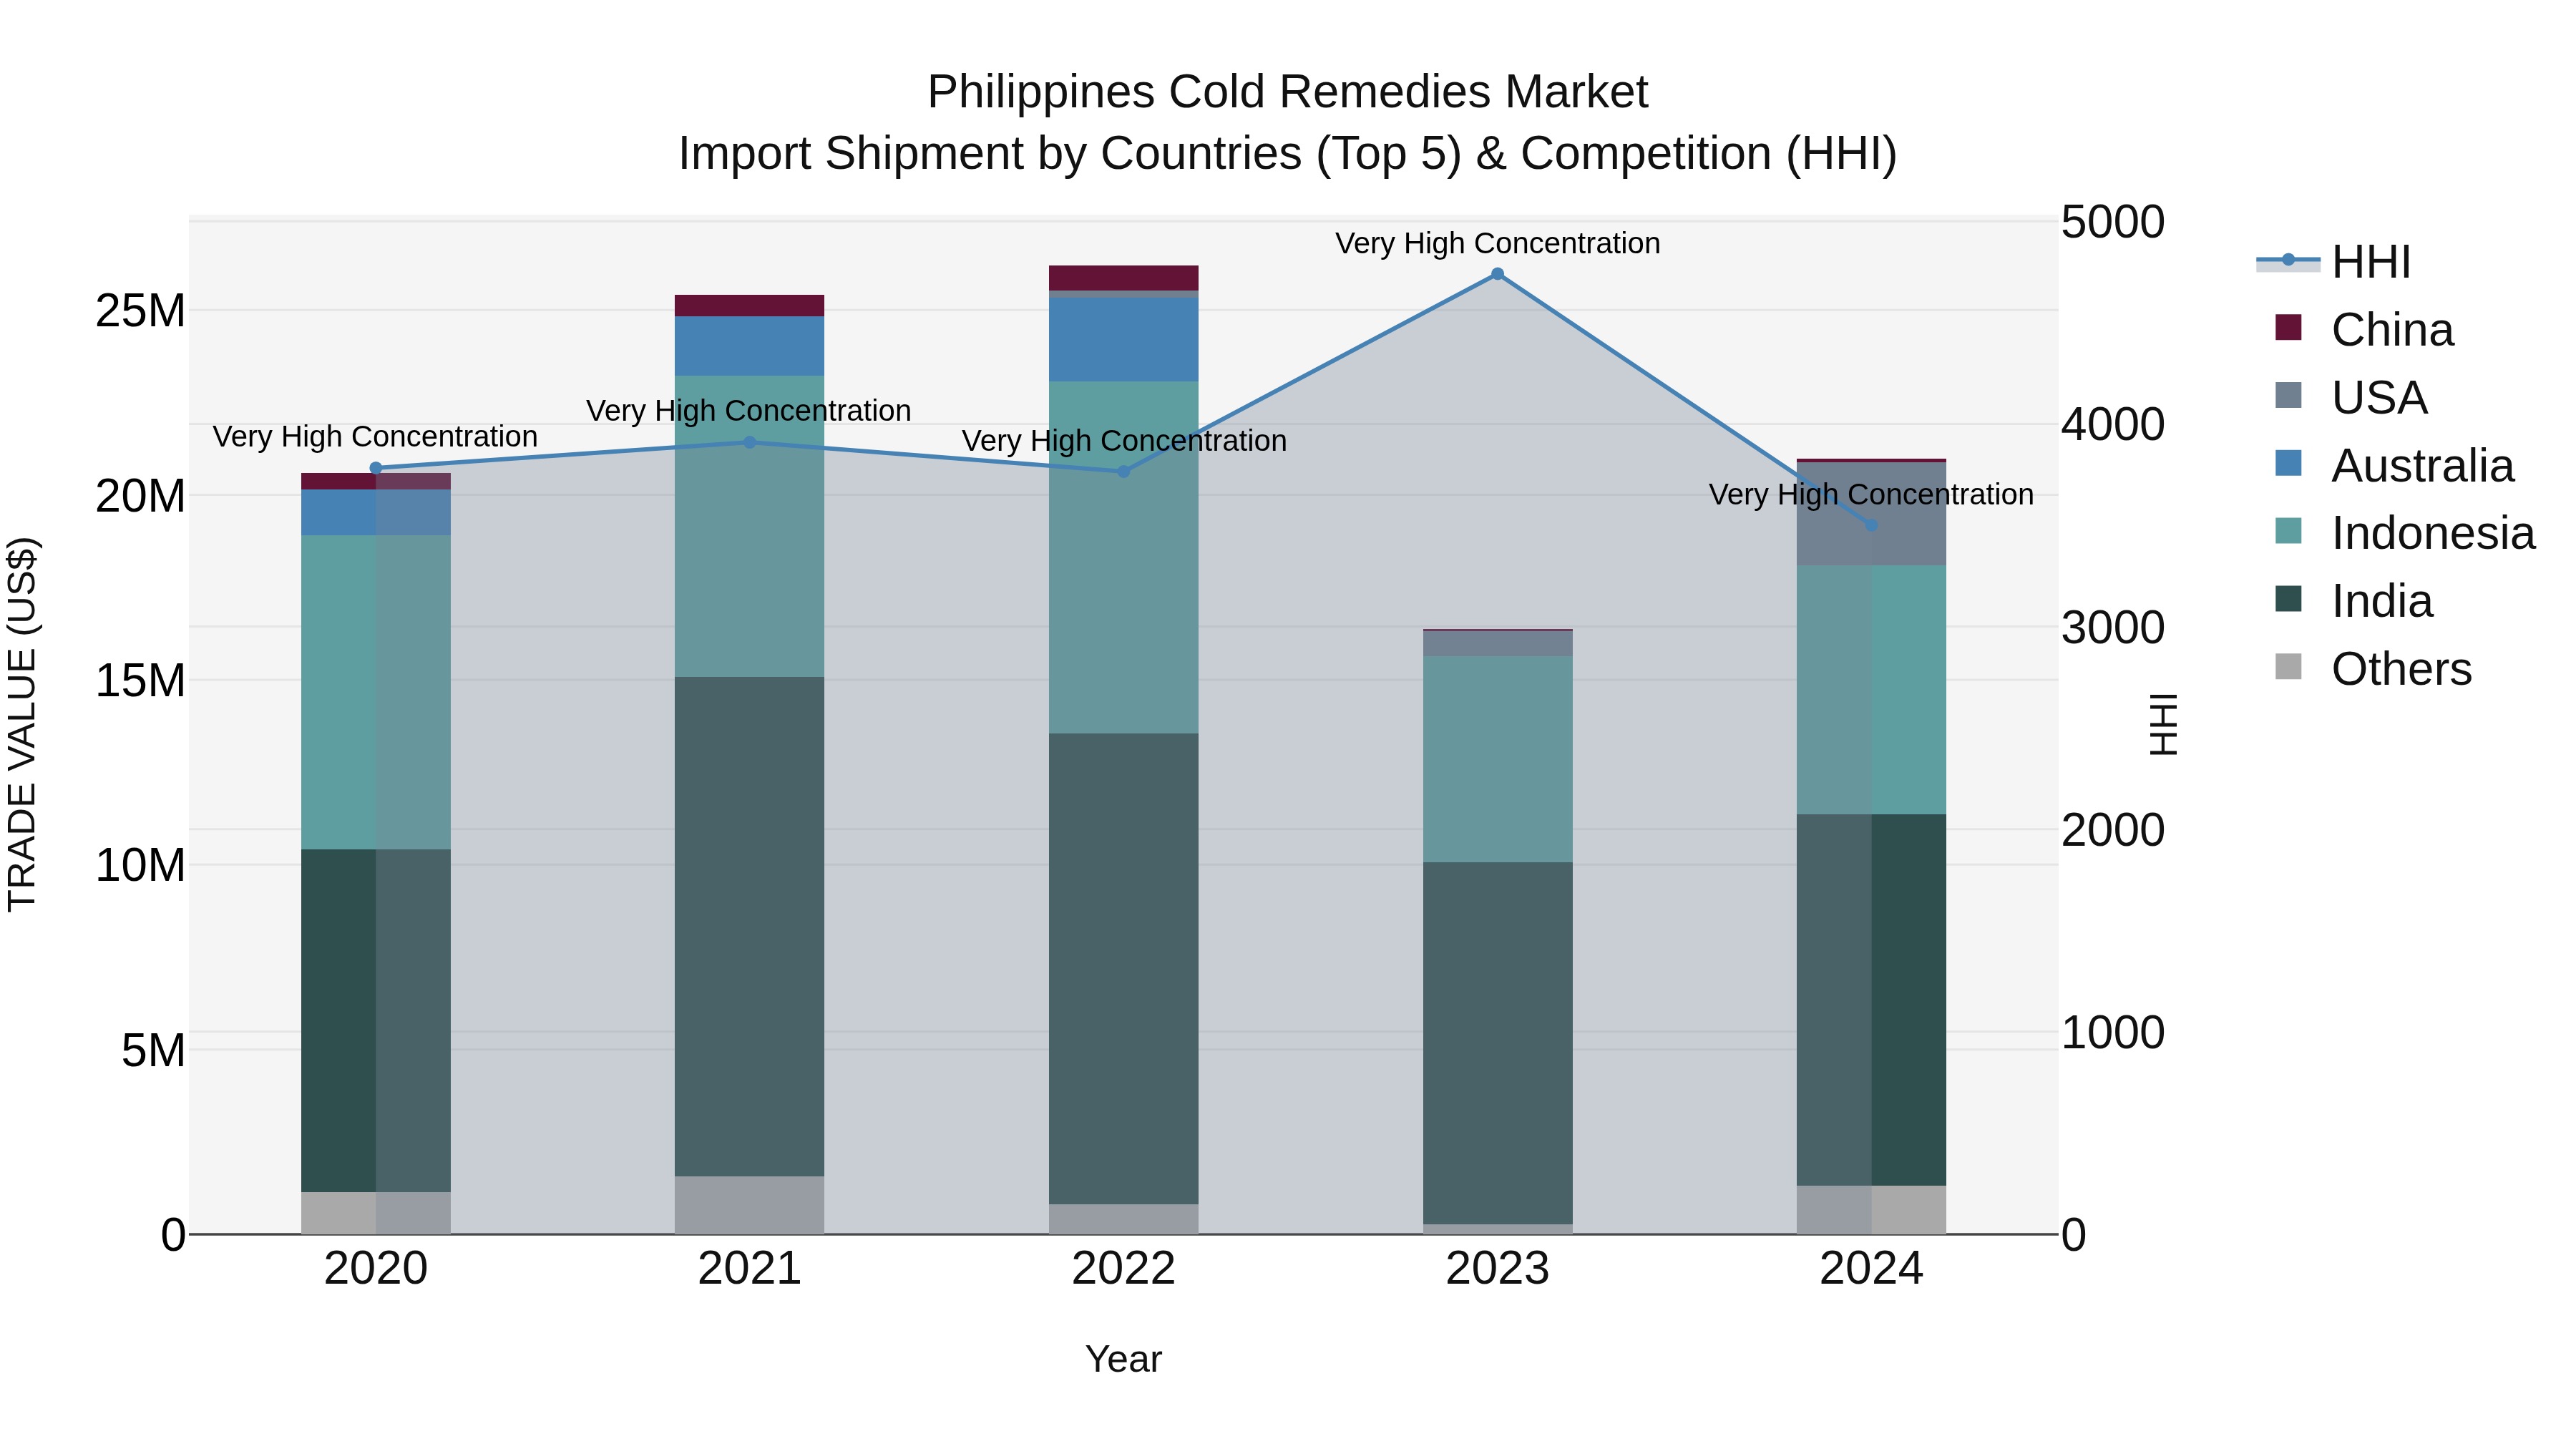Screen dimensions: 2576x1449
Task: Toggle the India legend label
Action: point(2382,601)
